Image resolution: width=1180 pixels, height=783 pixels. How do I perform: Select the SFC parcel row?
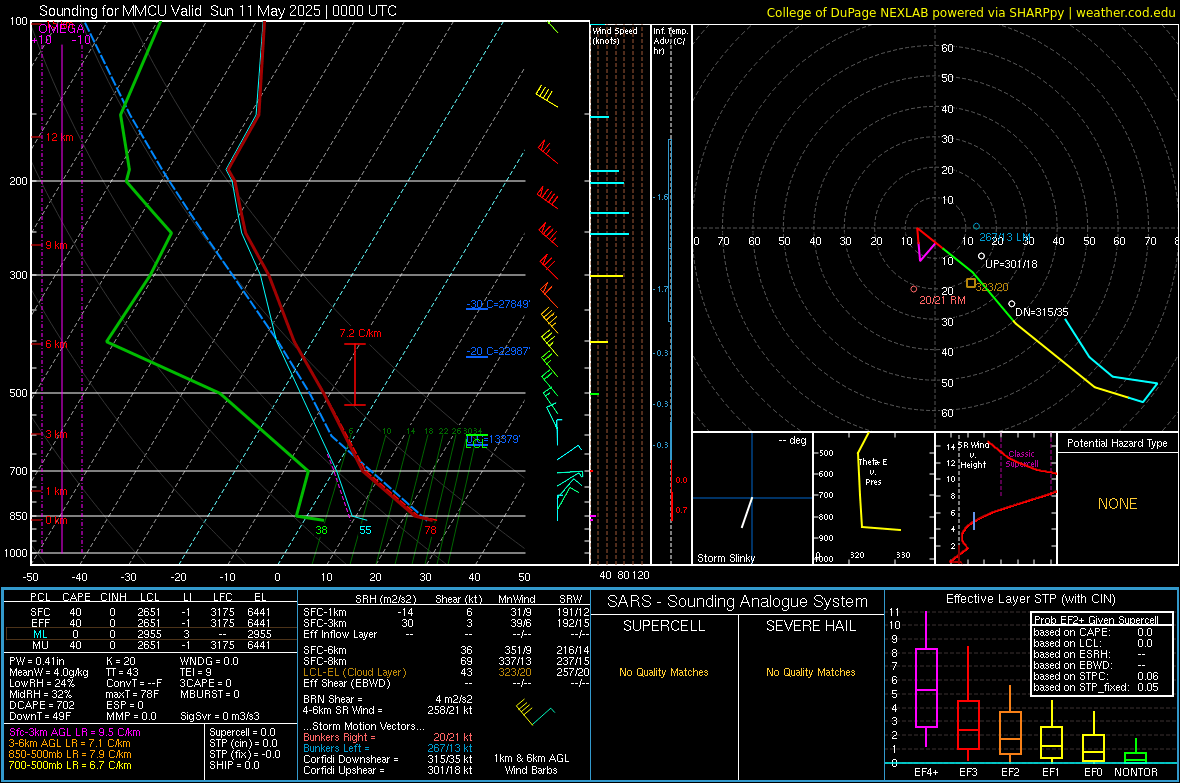[151, 612]
